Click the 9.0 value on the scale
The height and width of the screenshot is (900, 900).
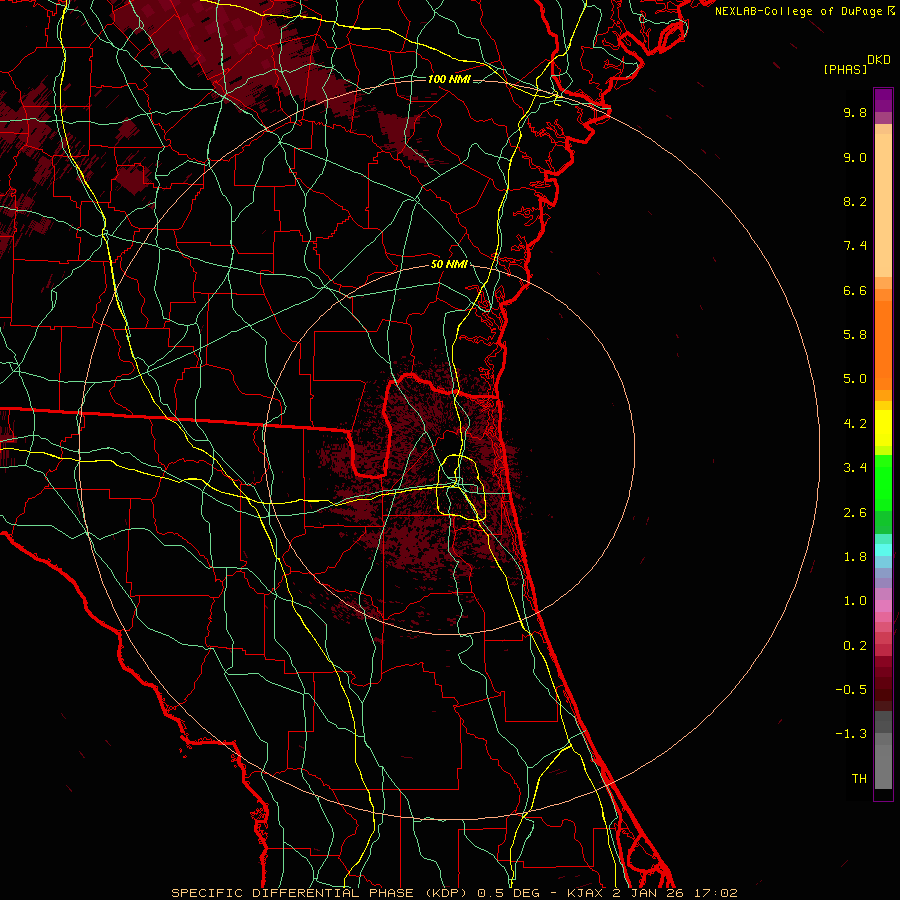pos(855,157)
